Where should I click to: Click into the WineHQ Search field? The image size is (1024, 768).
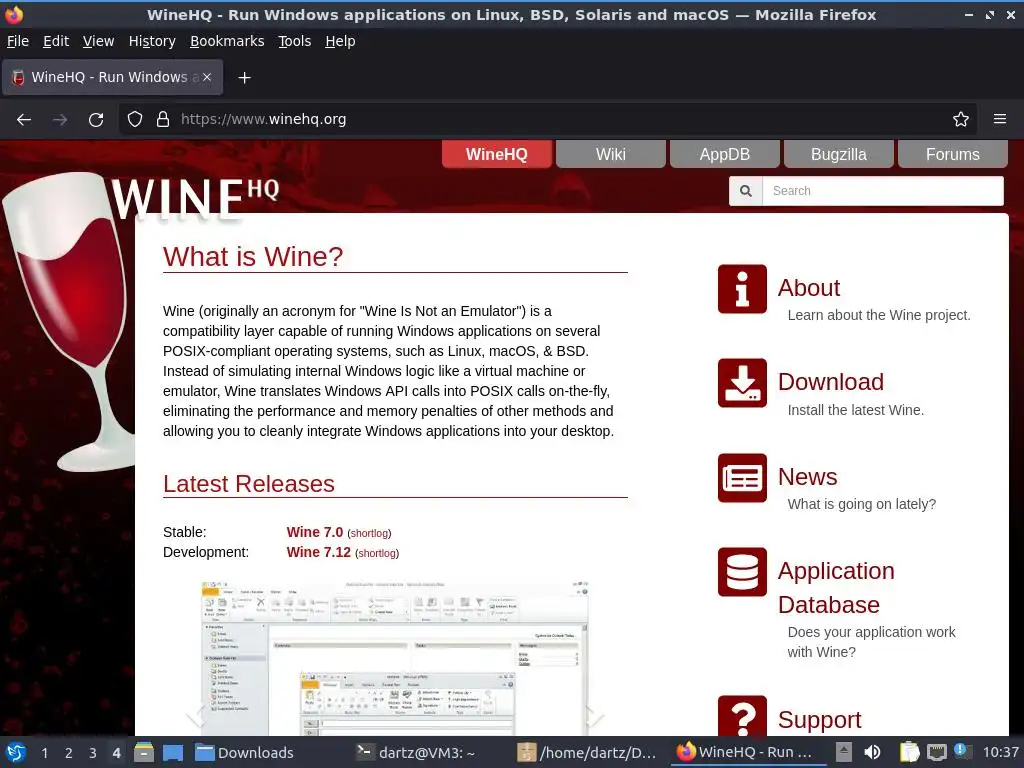pyautogui.click(x=882, y=191)
